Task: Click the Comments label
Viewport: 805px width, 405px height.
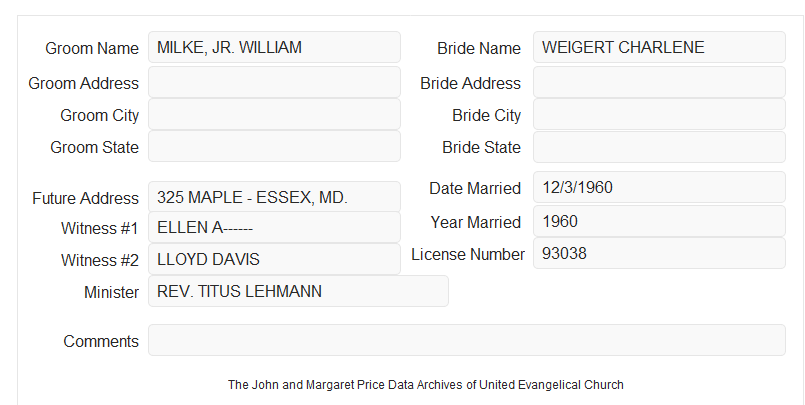Action: click(x=101, y=341)
